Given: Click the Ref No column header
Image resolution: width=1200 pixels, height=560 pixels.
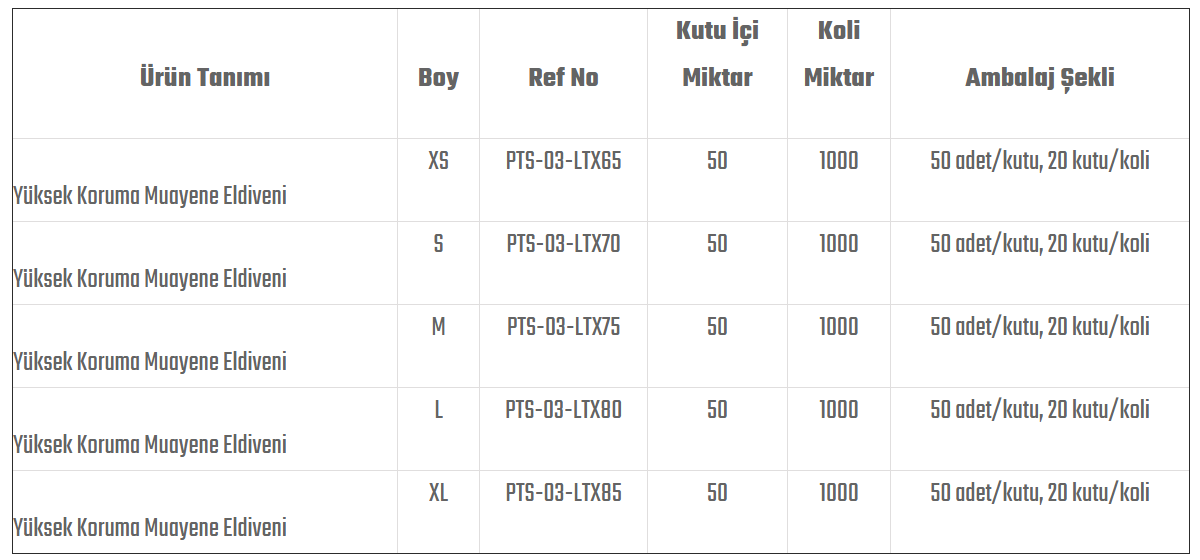Looking at the screenshot, I should (x=563, y=78).
